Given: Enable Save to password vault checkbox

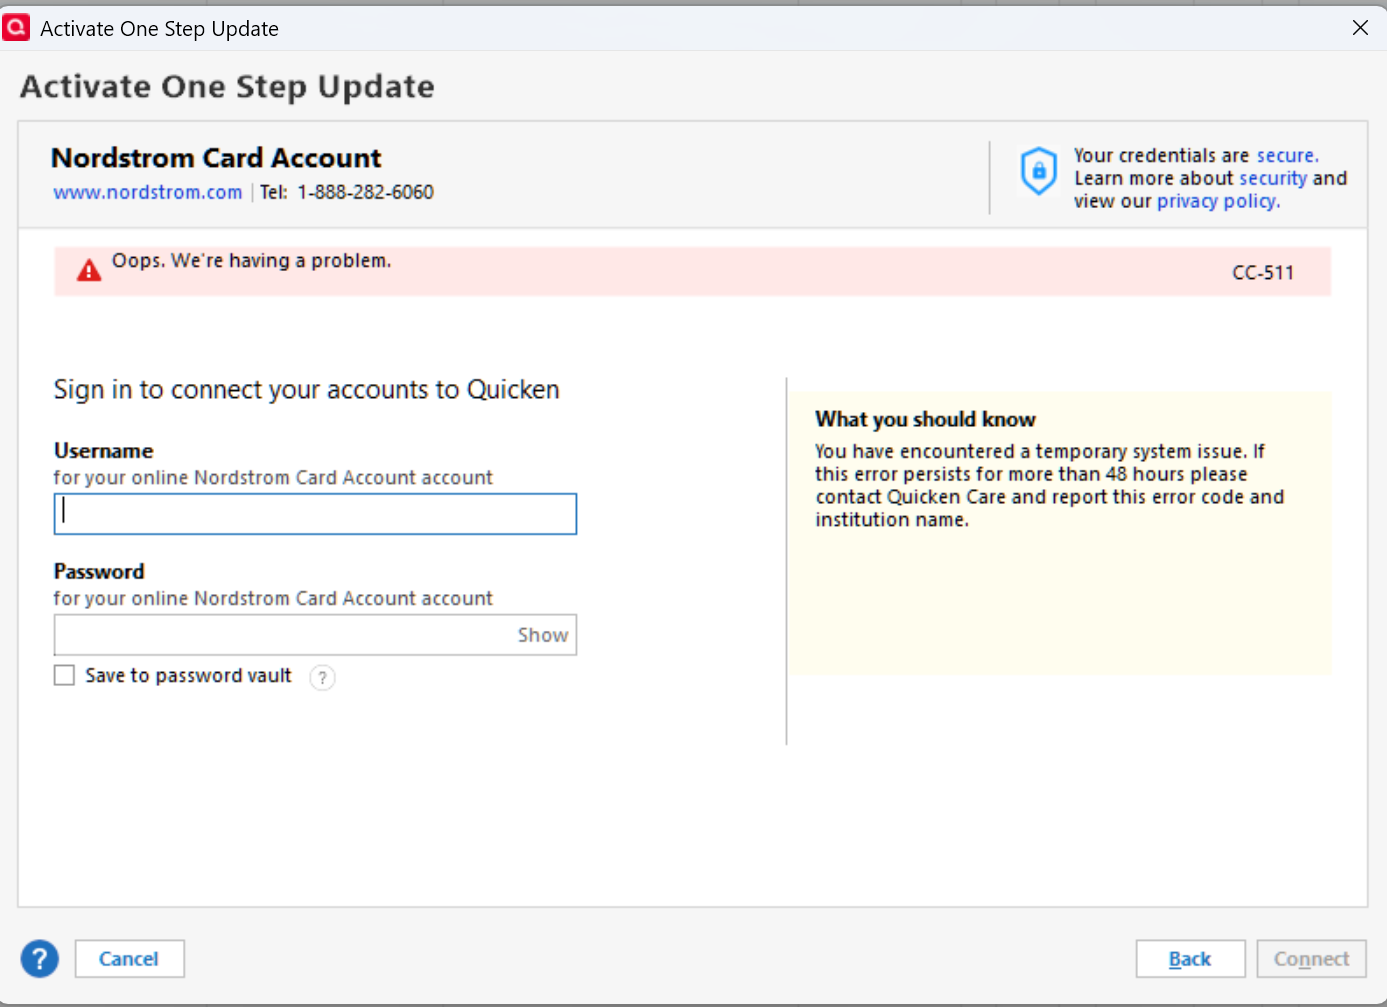Looking at the screenshot, I should coord(64,675).
